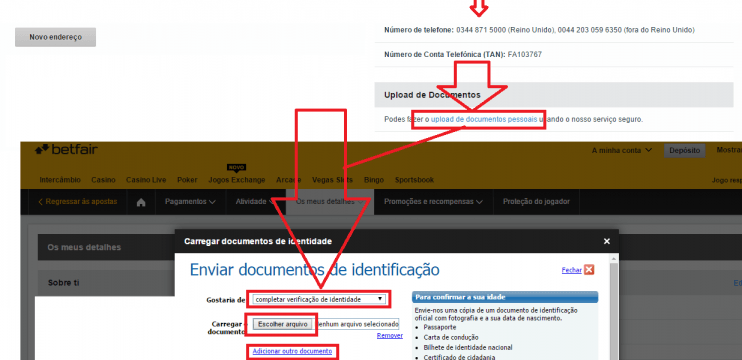Expand Promoções e recompensas menu
Image resolution: width=742 pixels, height=360 pixels.
[433, 202]
